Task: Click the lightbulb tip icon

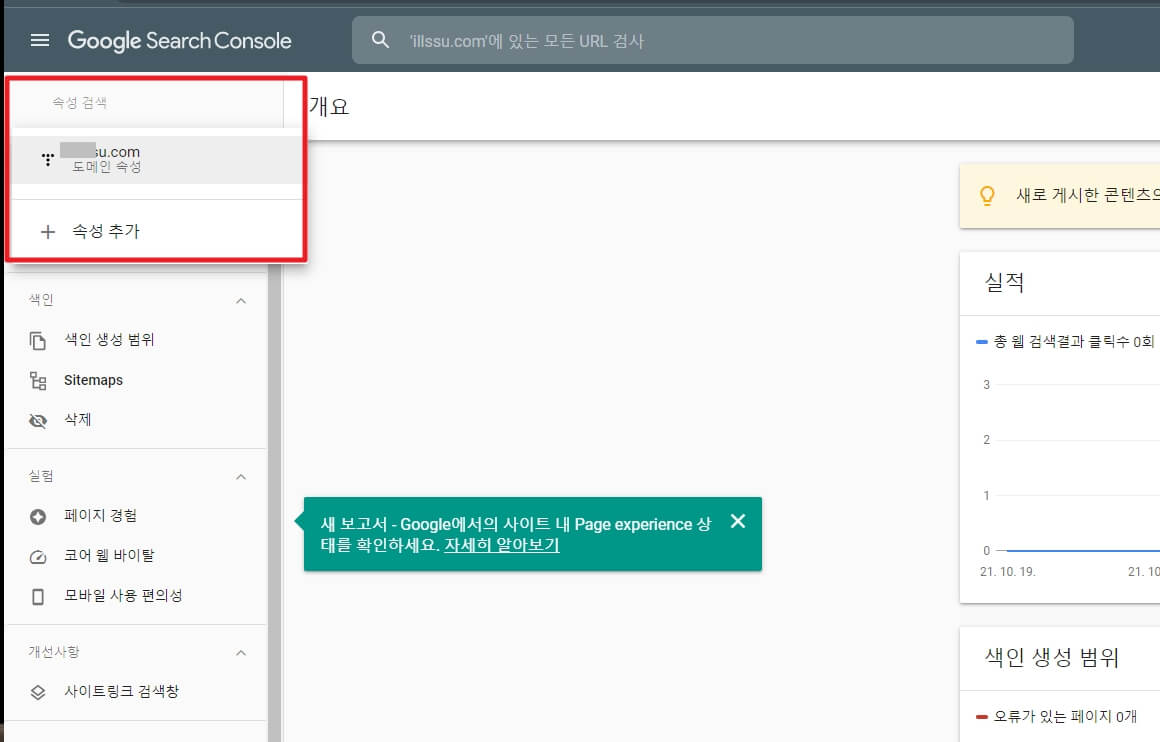Action: click(x=988, y=196)
